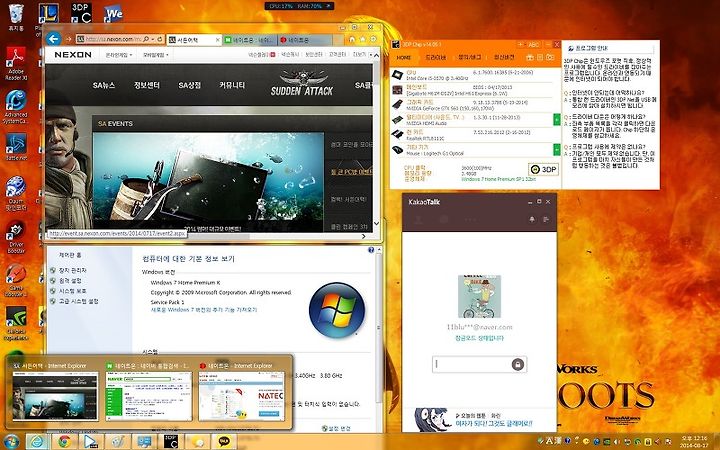This screenshot has width=720, height=450.
Task: Select HOME tab in 3DP Chip
Action: coord(404,58)
